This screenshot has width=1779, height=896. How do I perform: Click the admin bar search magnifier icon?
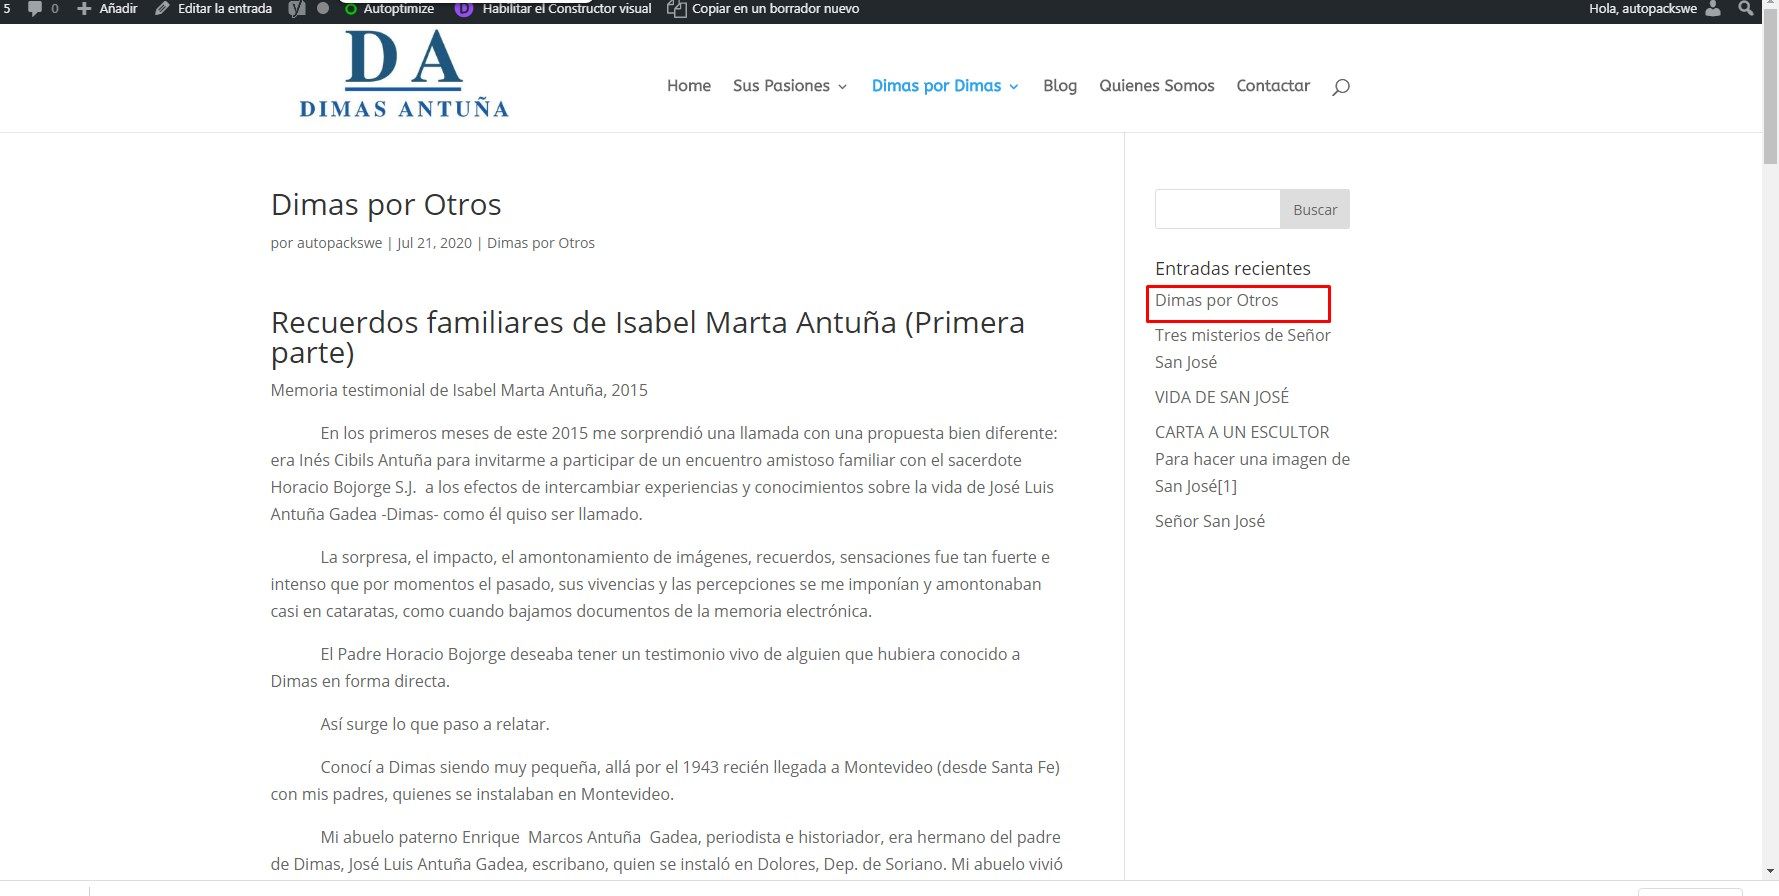click(1746, 8)
